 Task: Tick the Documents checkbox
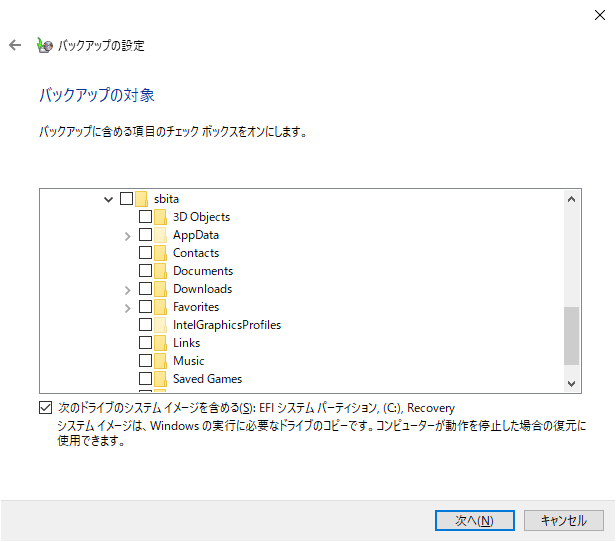[145, 271]
